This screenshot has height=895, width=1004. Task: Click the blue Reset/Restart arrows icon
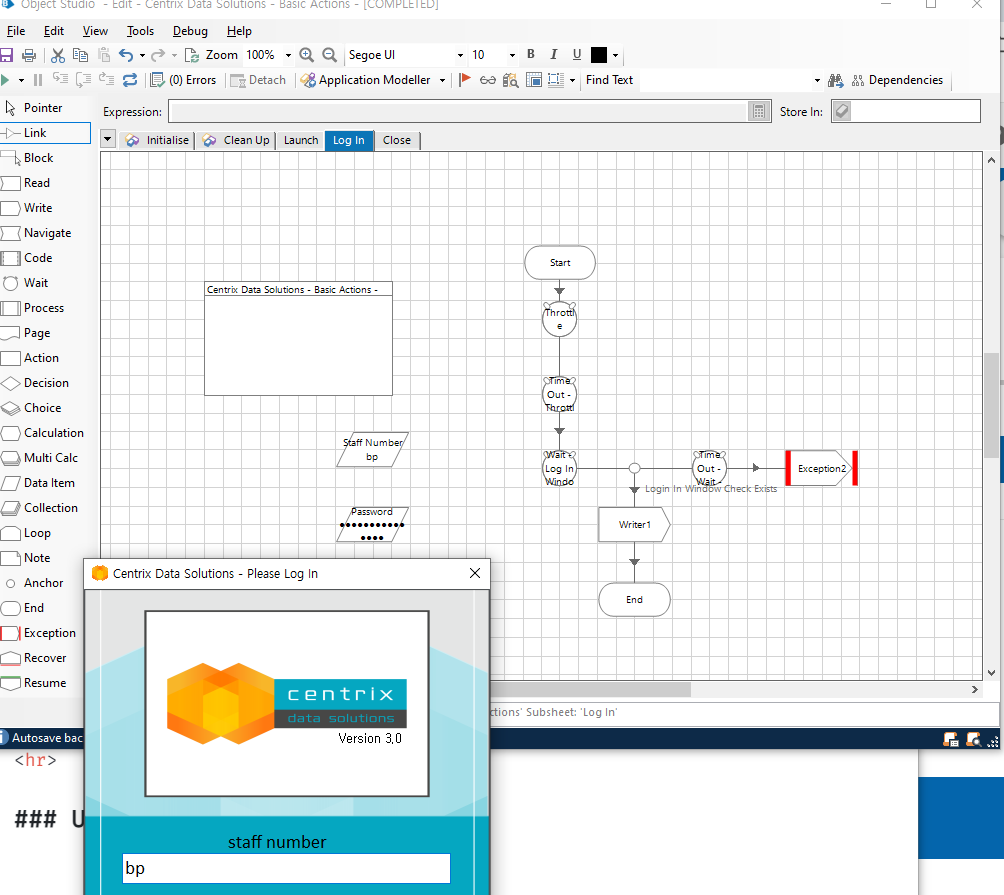(x=130, y=80)
